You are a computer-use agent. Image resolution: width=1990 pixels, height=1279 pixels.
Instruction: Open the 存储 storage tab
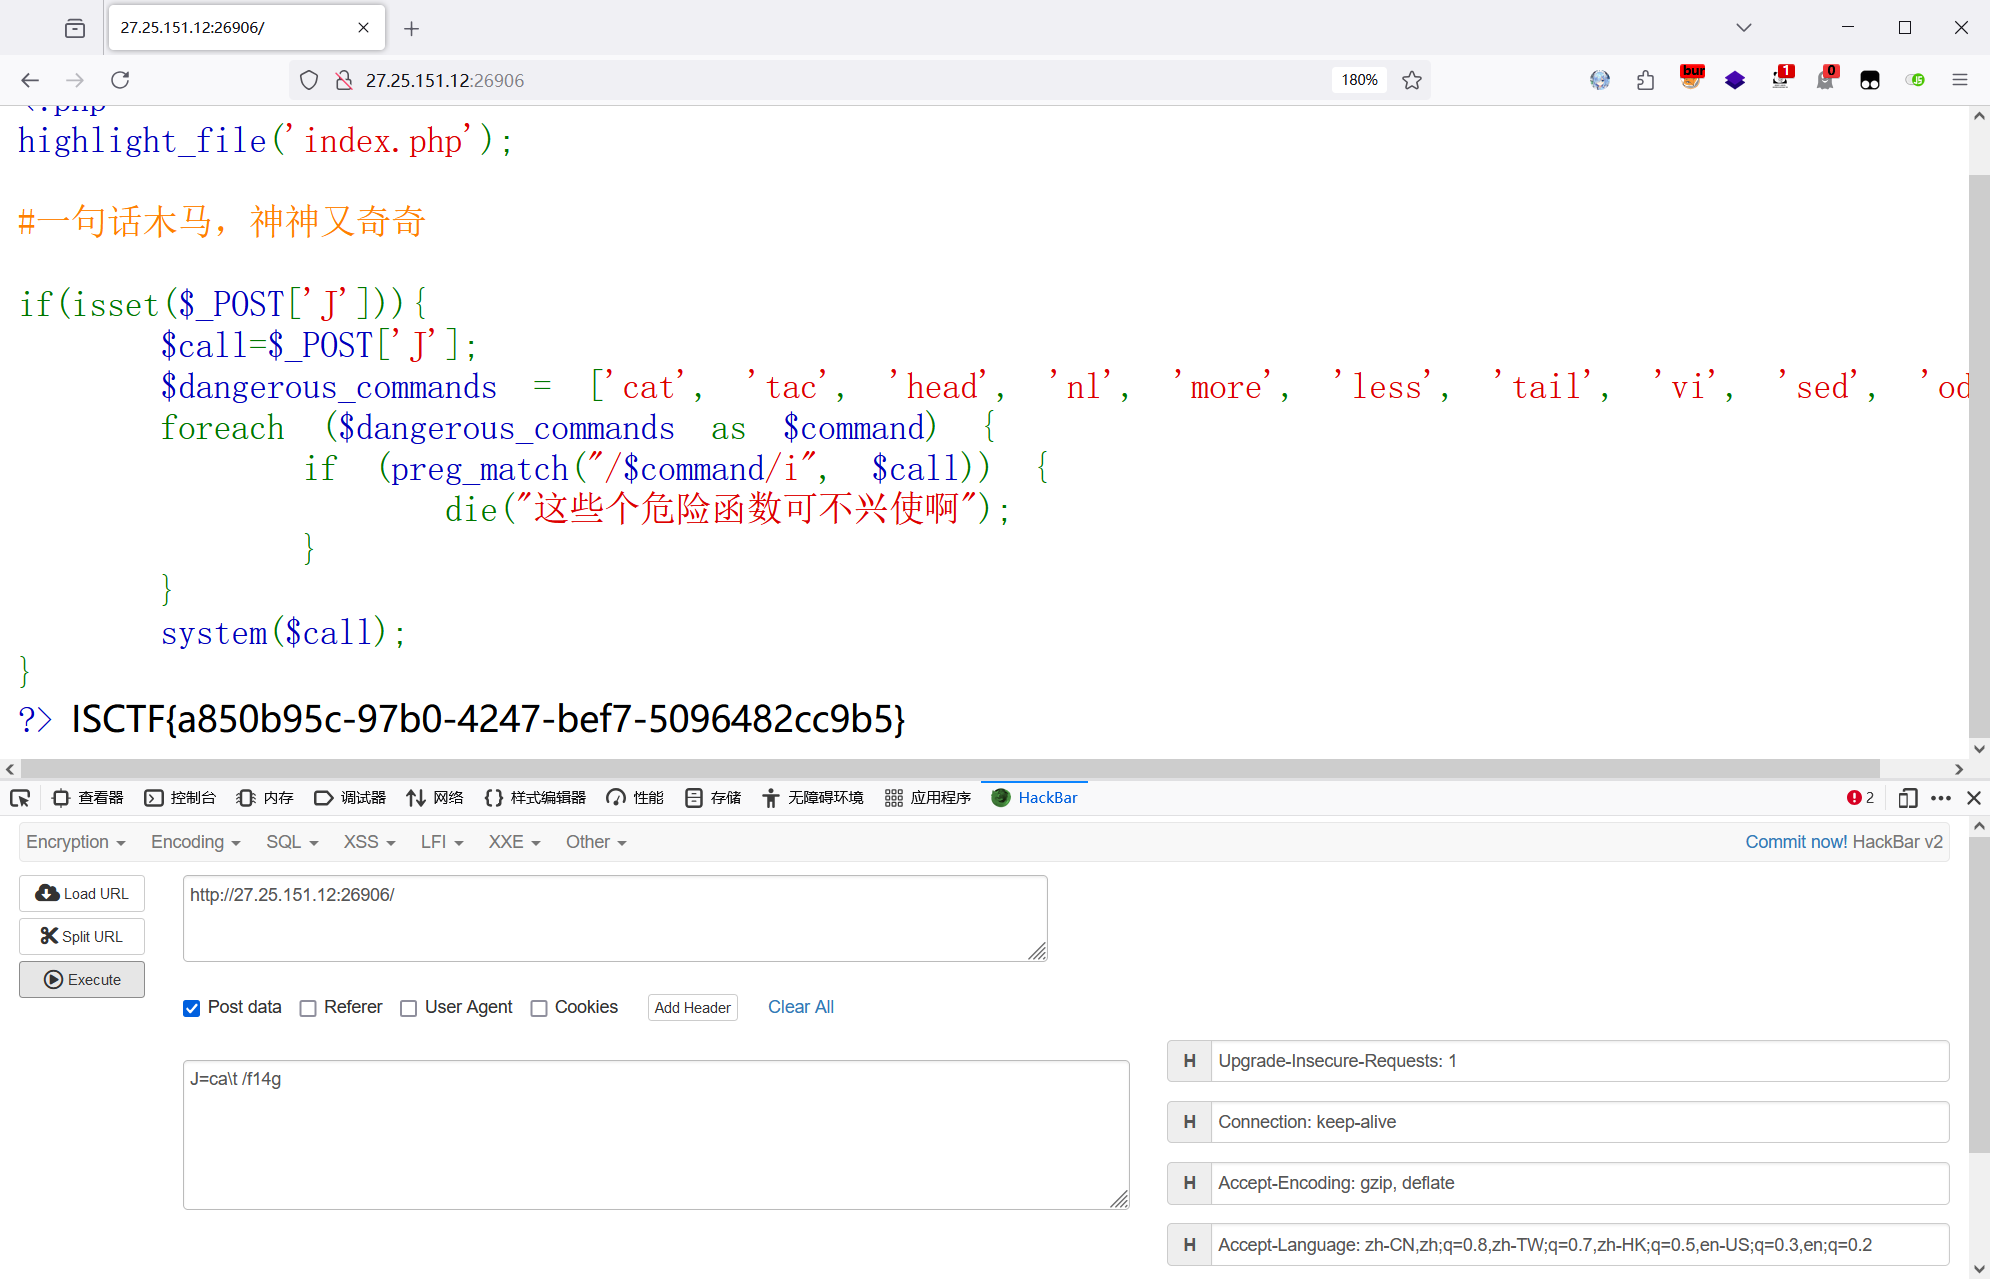point(713,797)
